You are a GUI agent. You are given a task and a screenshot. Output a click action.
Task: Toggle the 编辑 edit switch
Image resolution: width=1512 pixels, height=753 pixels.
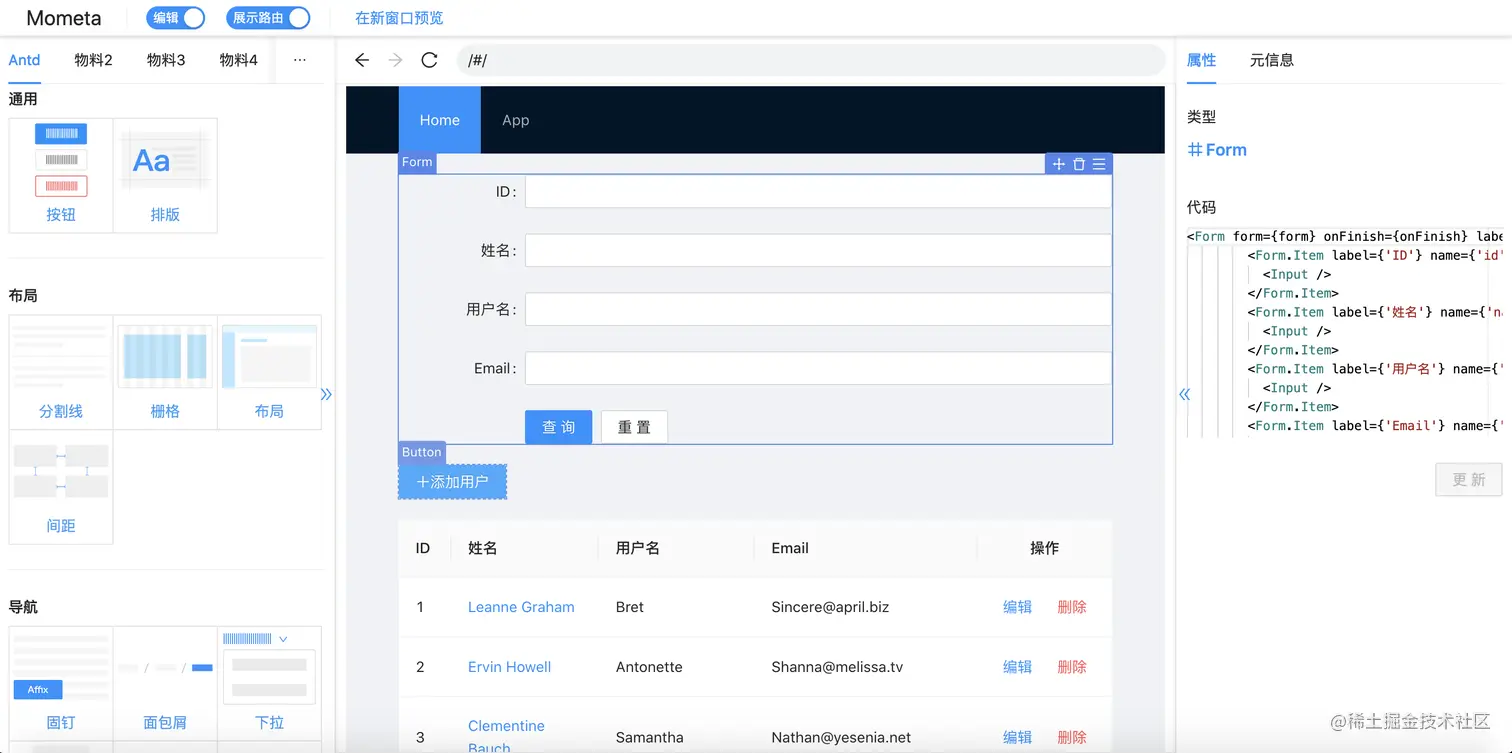(175, 18)
